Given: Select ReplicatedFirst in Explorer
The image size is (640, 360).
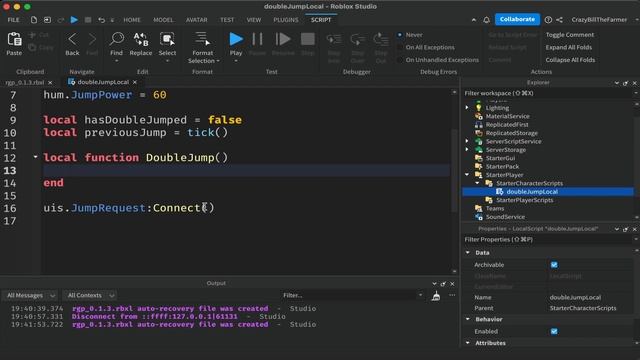Looking at the screenshot, I should coord(507,124).
